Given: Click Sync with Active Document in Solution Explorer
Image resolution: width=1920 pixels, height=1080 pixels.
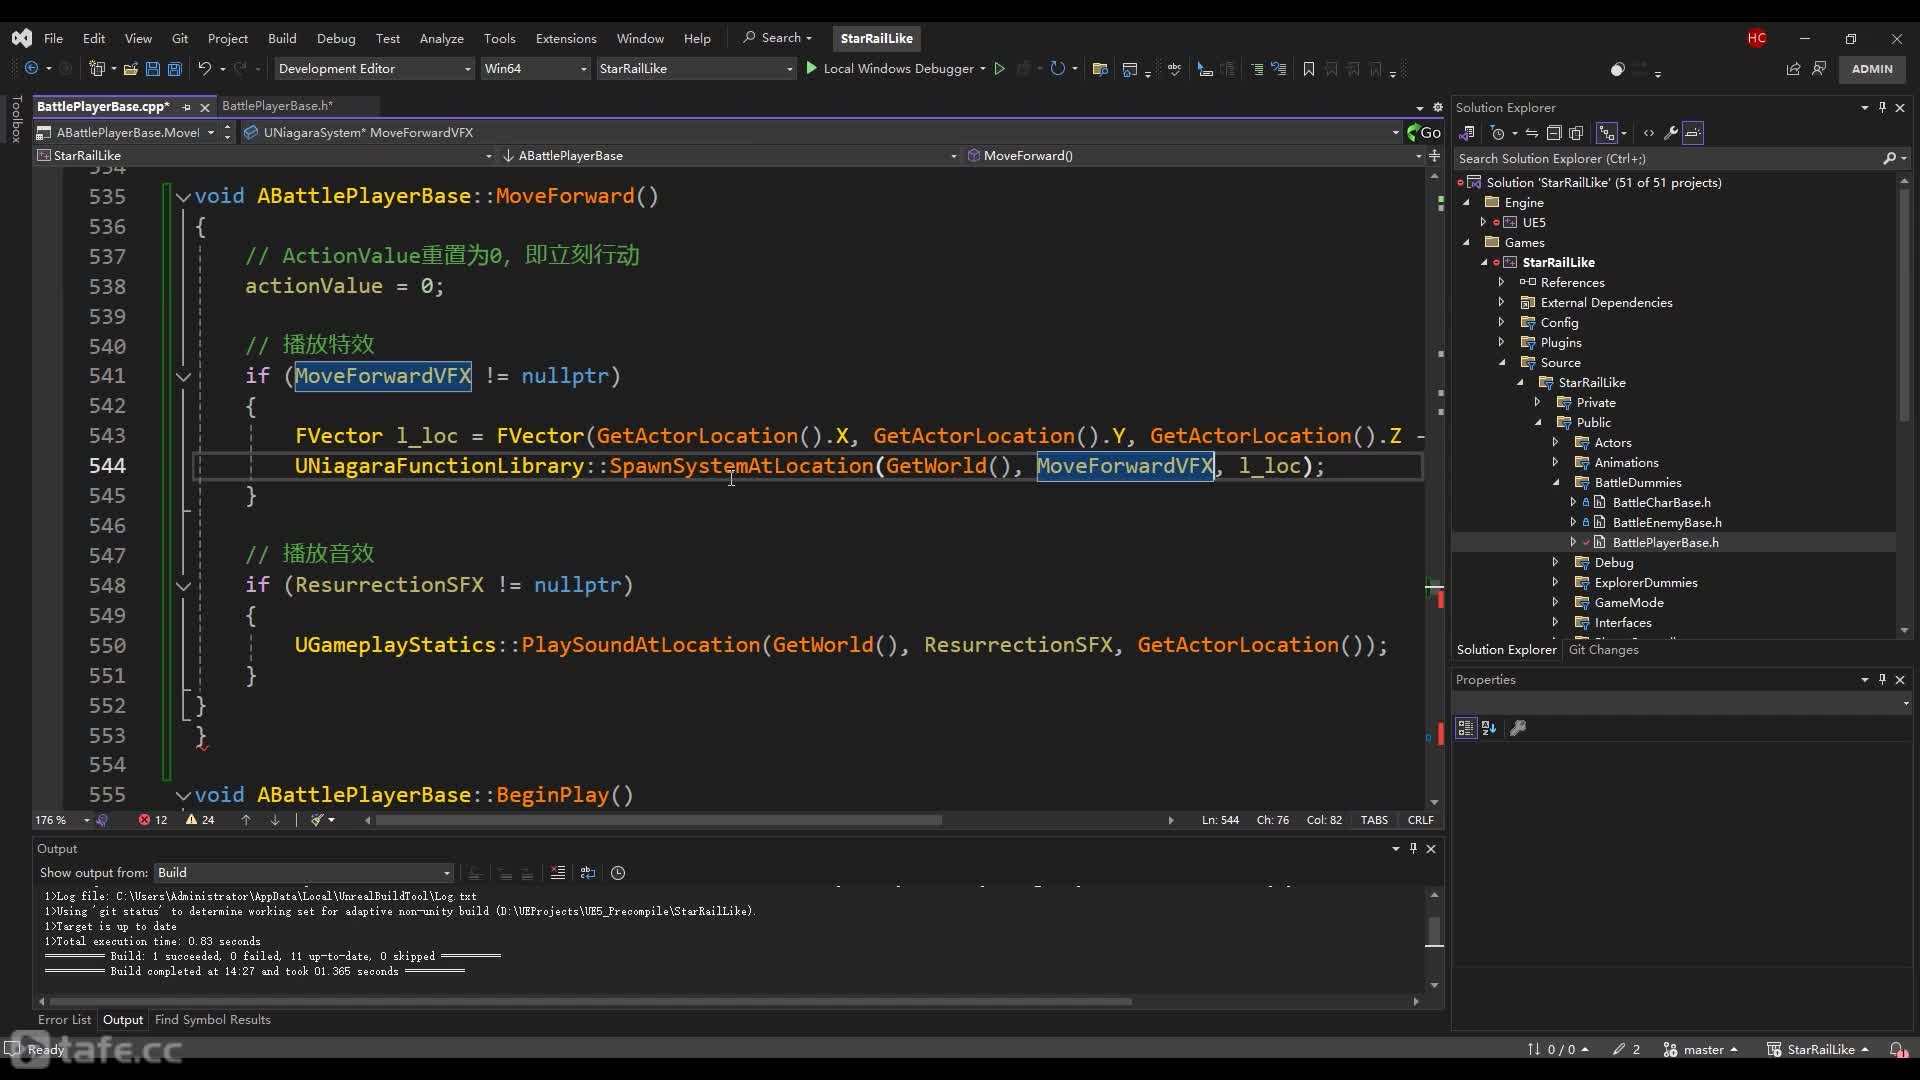Looking at the screenshot, I should click(x=1531, y=133).
